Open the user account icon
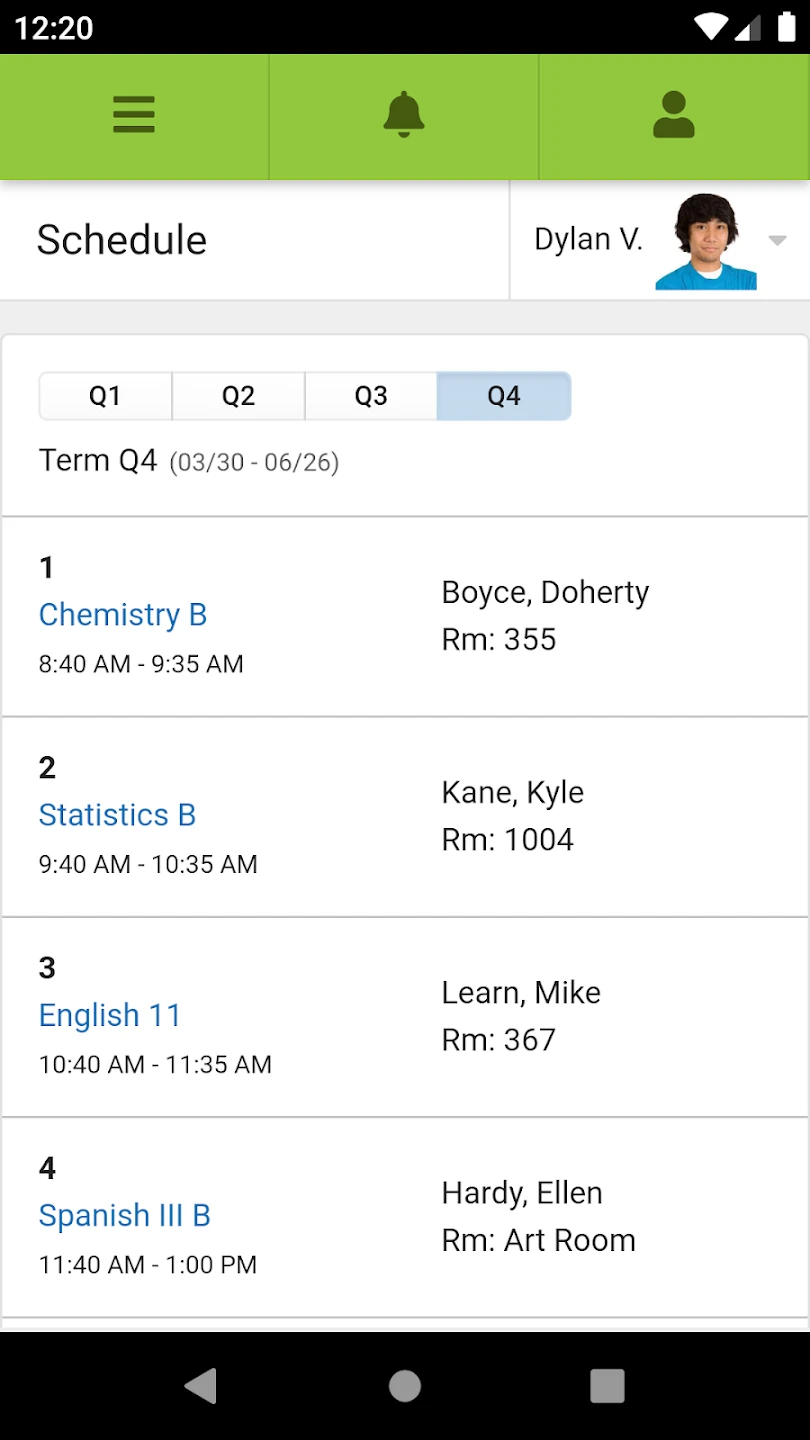 click(x=674, y=115)
